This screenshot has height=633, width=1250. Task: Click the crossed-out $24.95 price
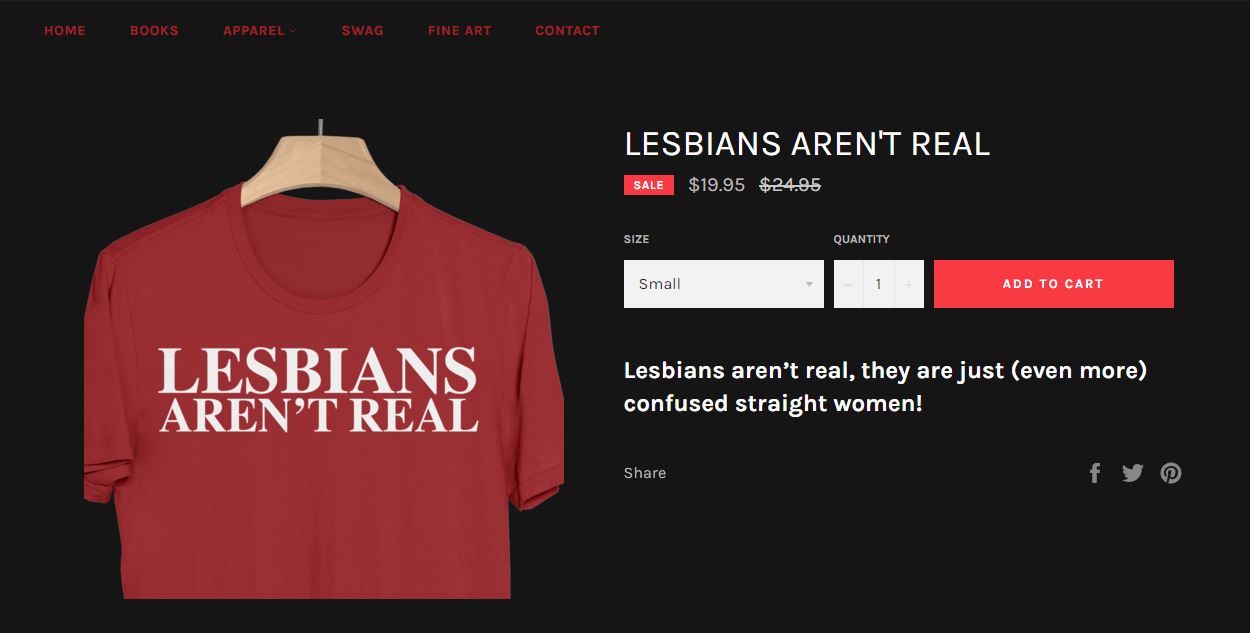pos(790,185)
